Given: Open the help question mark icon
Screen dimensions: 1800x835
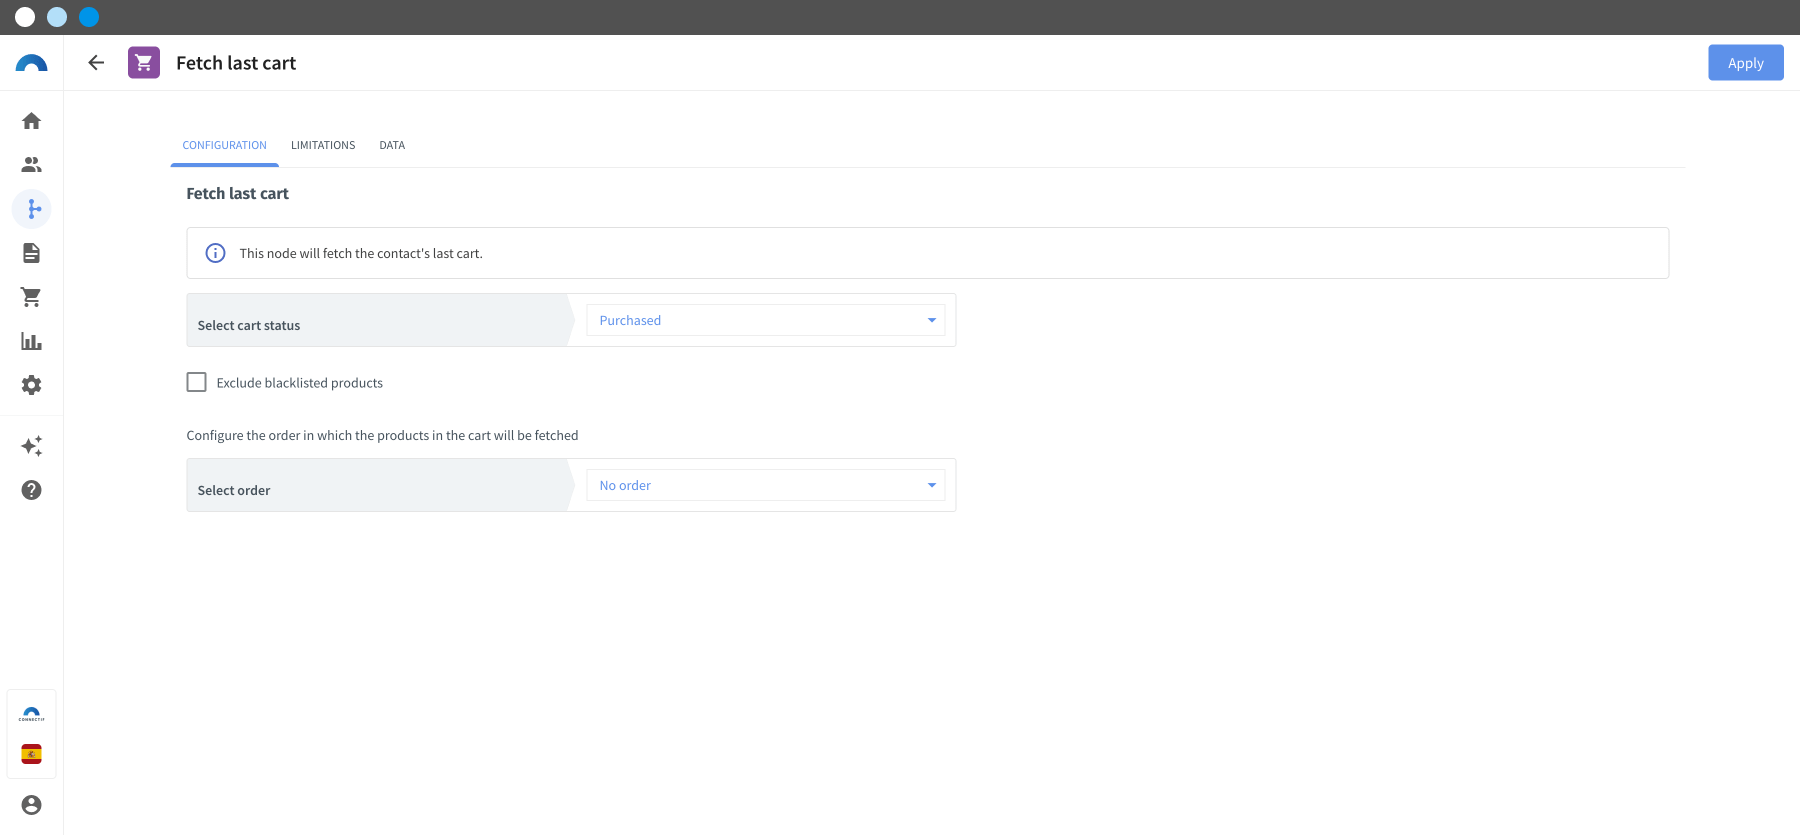Looking at the screenshot, I should [31, 490].
